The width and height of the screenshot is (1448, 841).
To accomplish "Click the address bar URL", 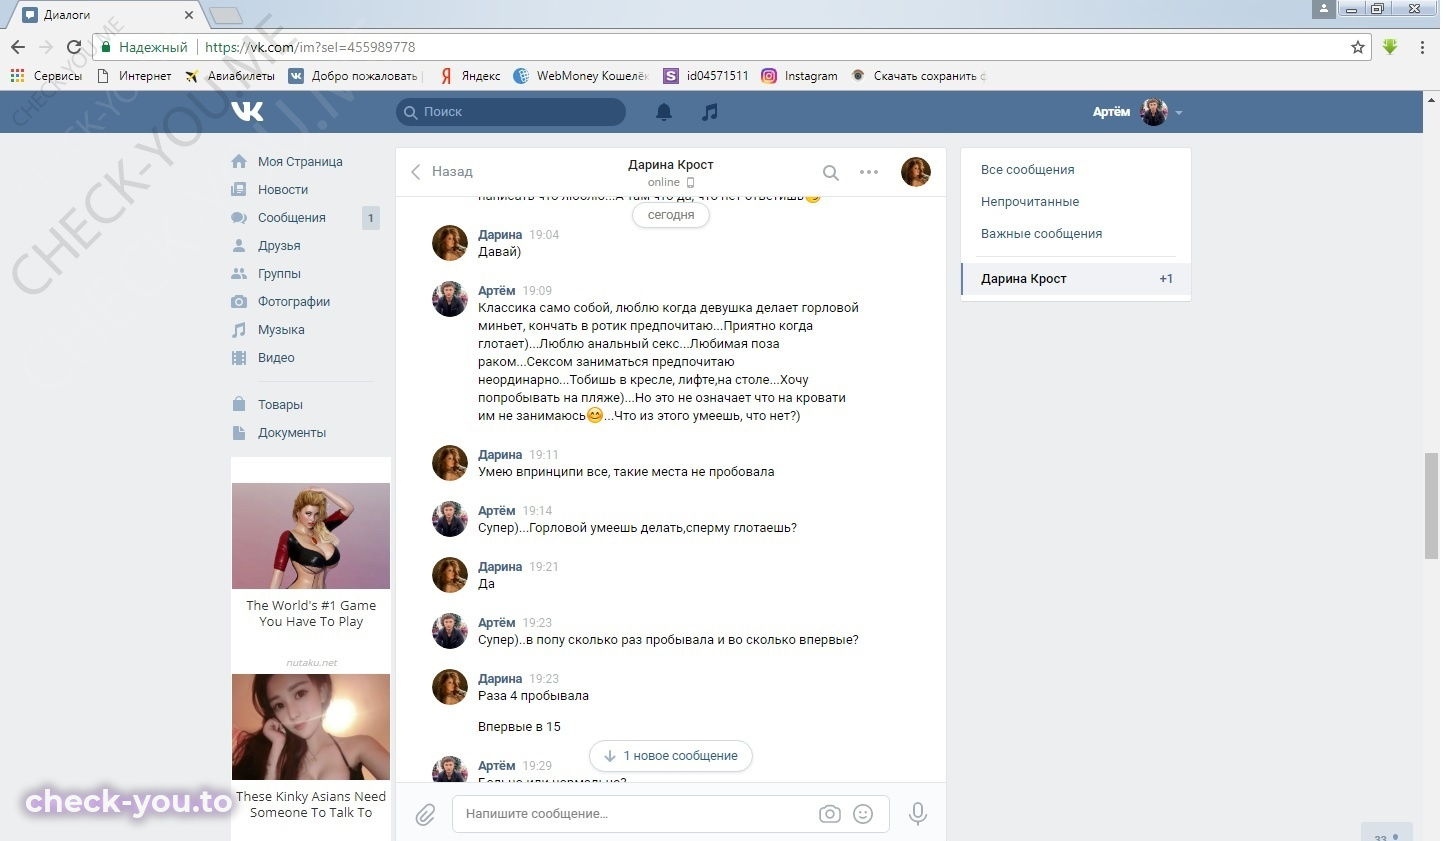I will click(310, 47).
